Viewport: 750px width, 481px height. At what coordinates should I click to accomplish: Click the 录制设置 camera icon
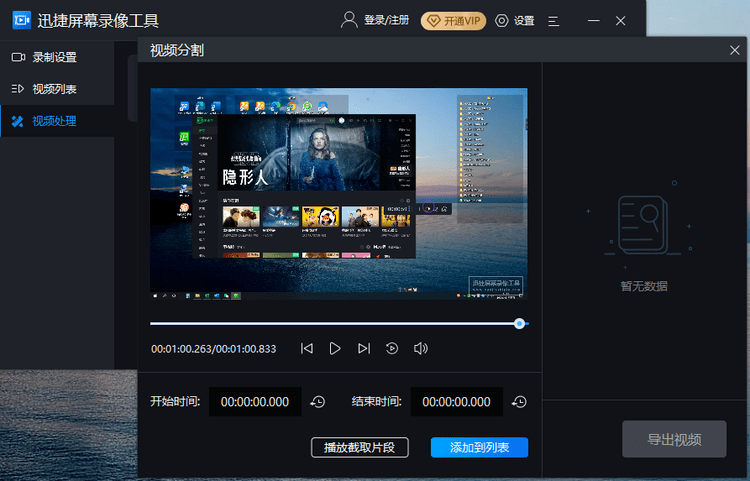18,57
